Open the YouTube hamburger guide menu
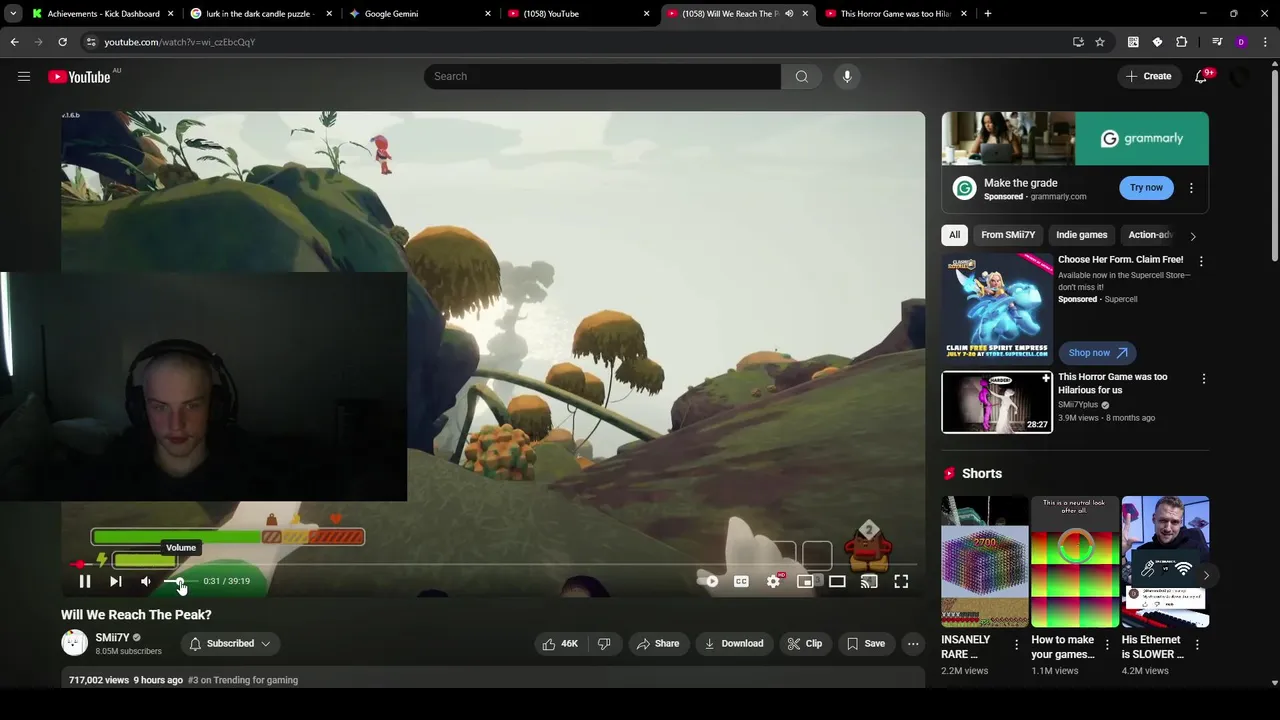 coord(24,76)
